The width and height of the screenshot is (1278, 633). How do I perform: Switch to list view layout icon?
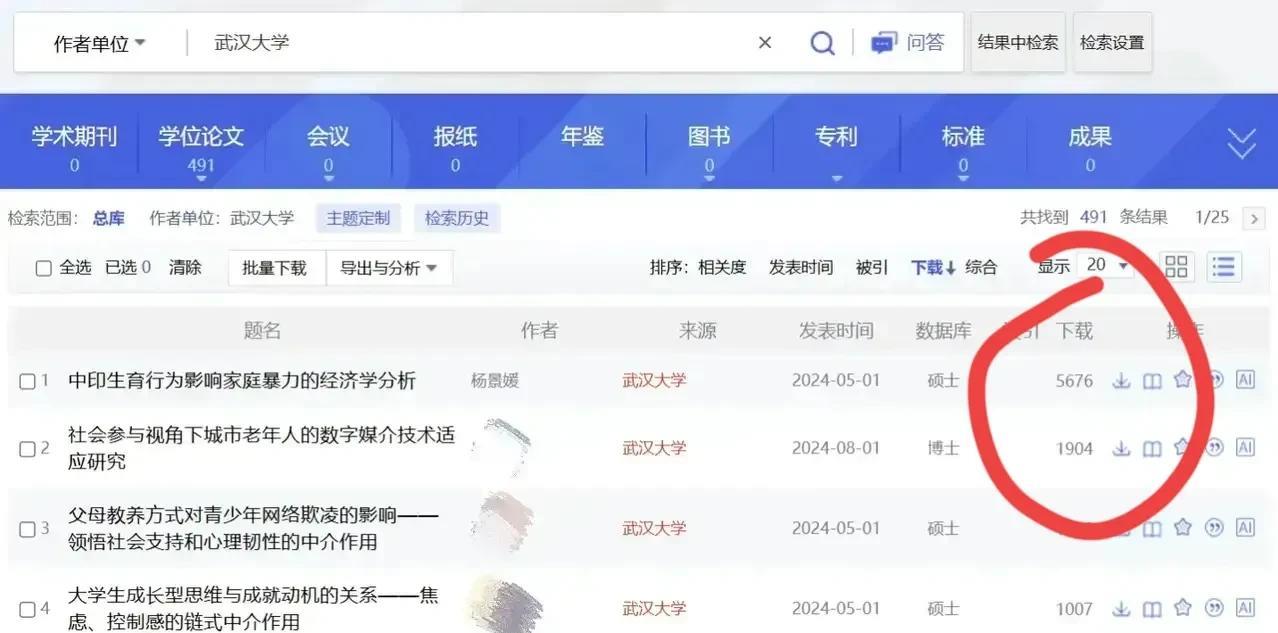(1223, 266)
